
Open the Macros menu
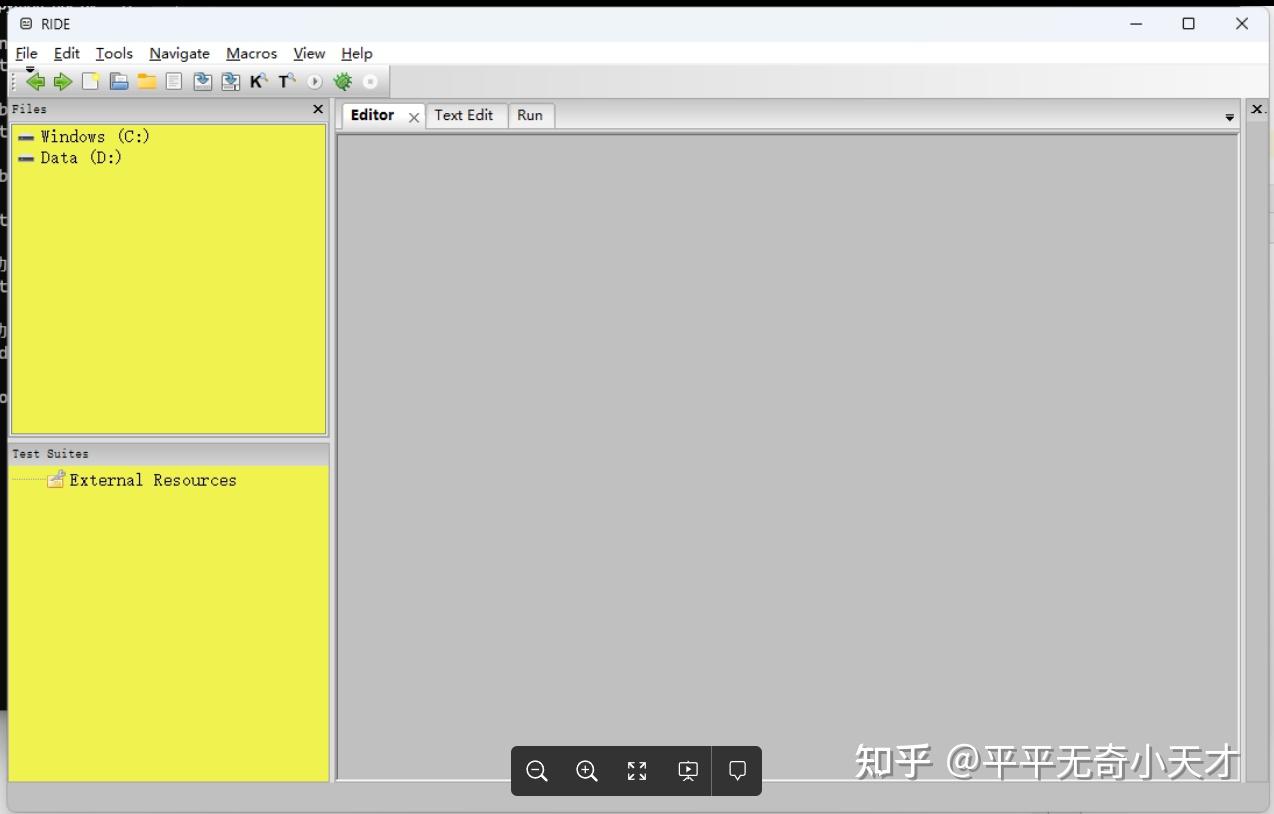[x=250, y=53]
